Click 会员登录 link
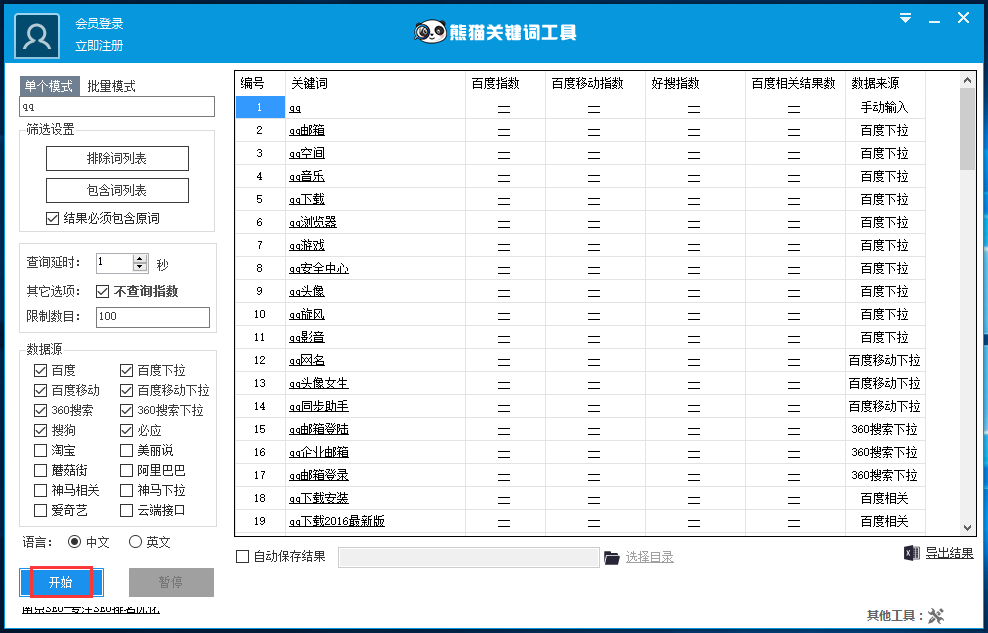 (99, 24)
